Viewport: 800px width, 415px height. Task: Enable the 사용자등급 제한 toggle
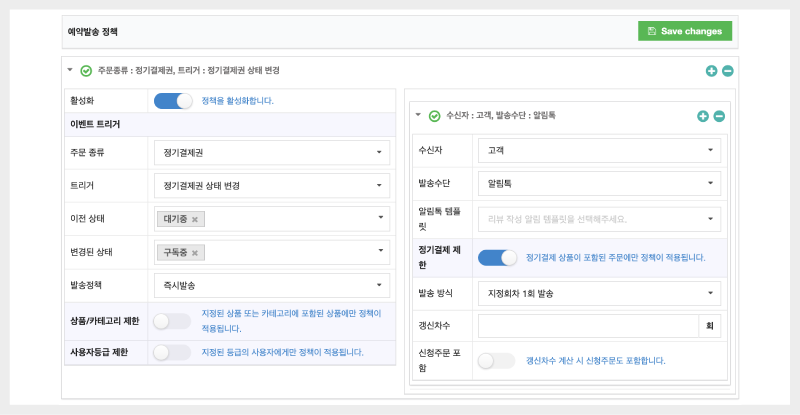172,352
